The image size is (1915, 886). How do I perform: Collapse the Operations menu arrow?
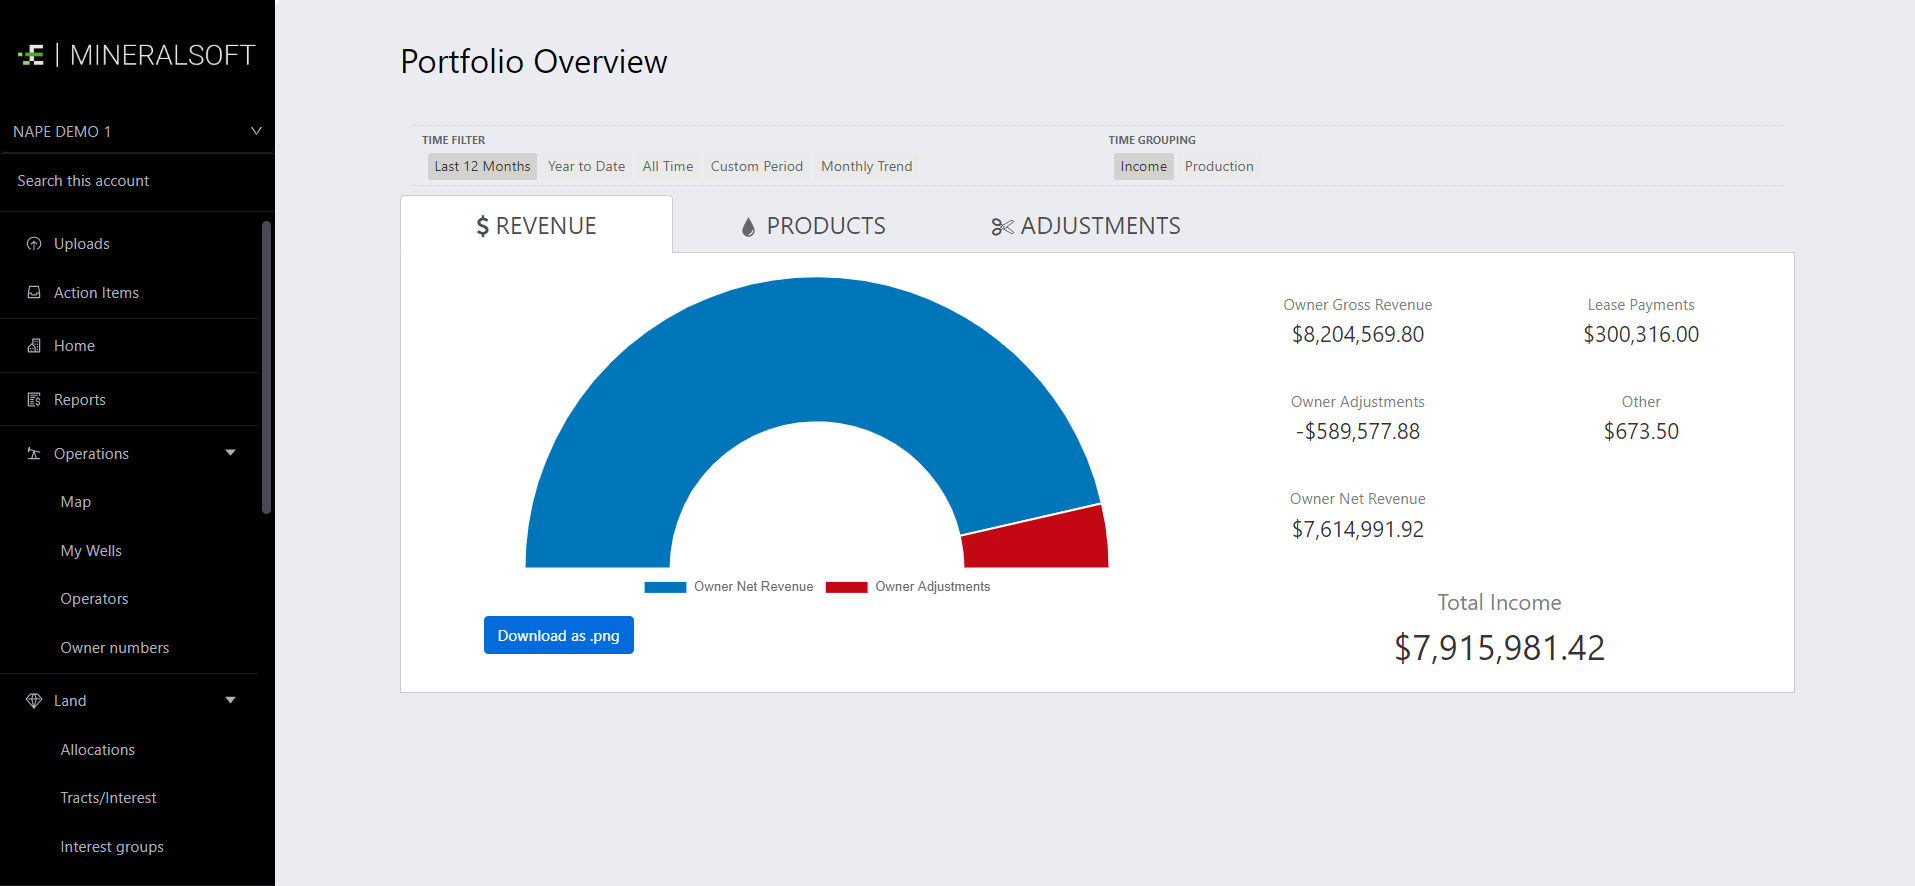point(231,453)
